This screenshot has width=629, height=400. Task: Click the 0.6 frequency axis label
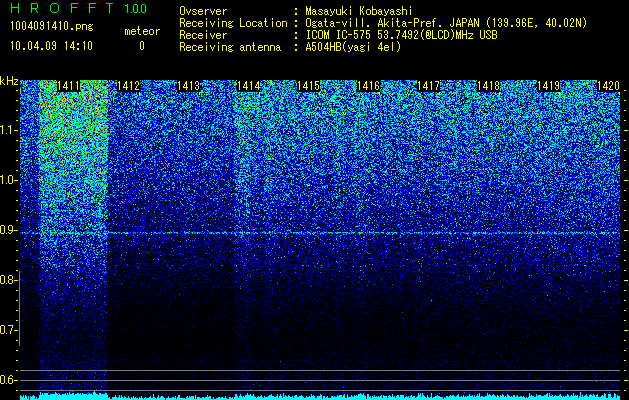coord(9,380)
